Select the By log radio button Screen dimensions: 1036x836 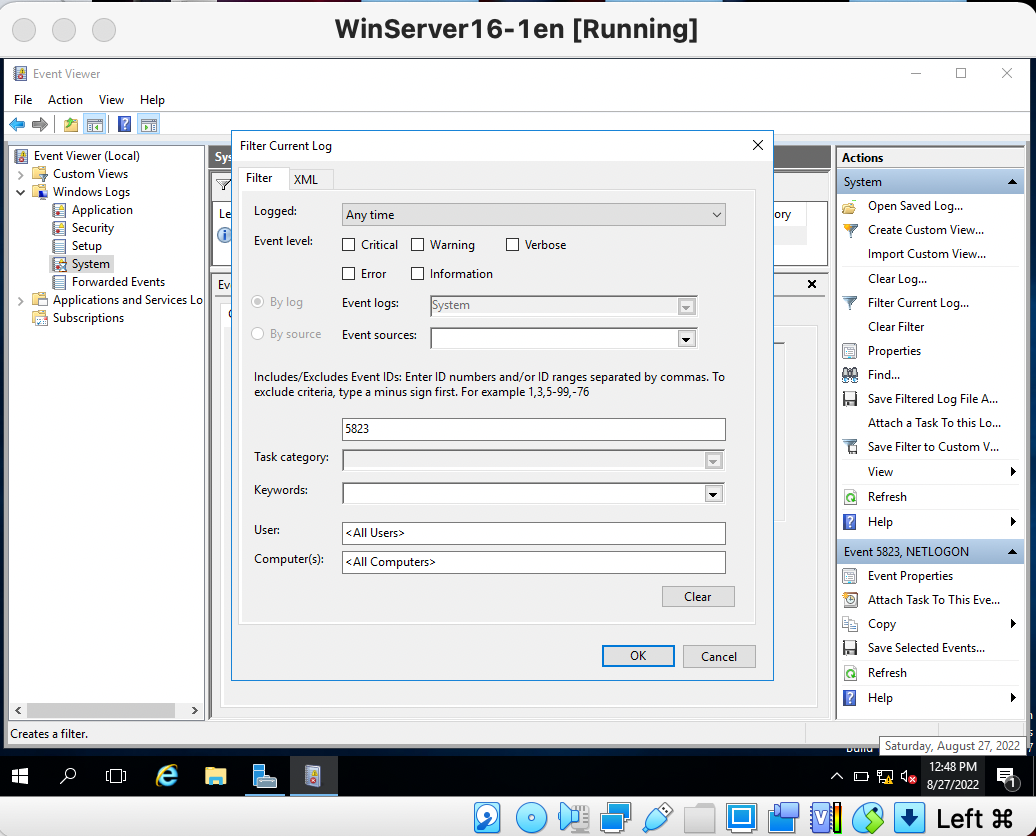[x=258, y=302]
